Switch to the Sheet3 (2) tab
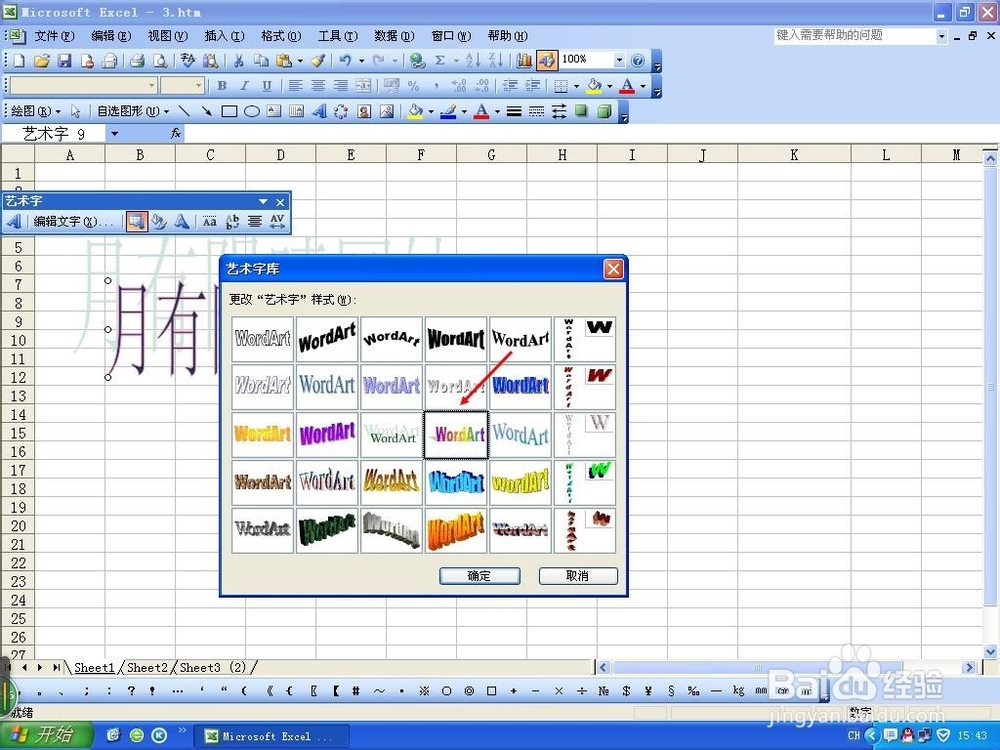 212,668
